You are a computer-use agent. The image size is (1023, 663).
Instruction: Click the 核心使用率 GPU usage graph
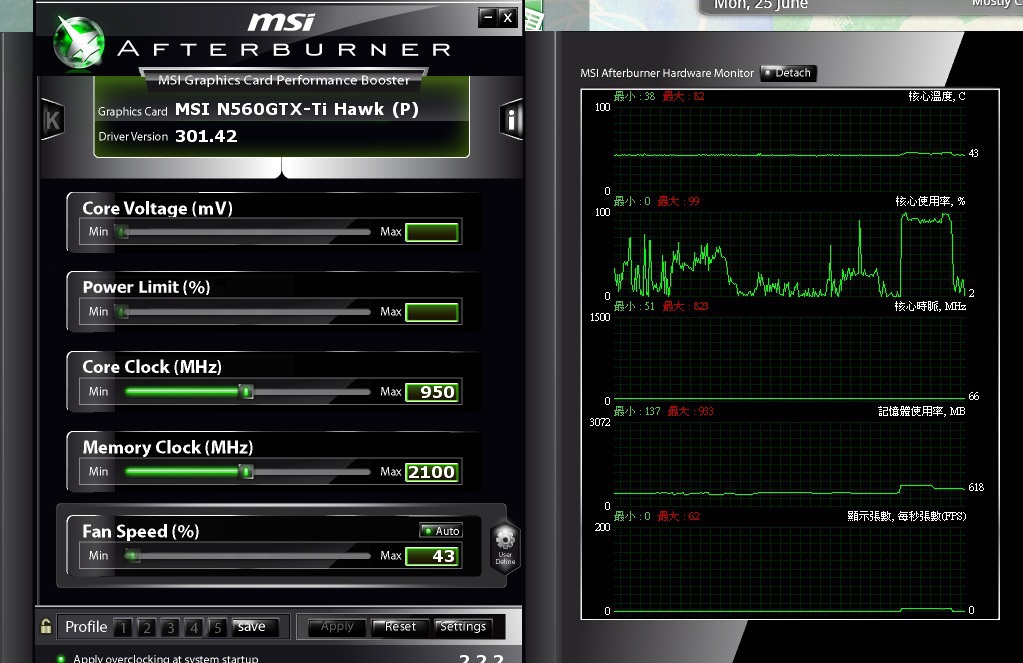tap(789, 254)
